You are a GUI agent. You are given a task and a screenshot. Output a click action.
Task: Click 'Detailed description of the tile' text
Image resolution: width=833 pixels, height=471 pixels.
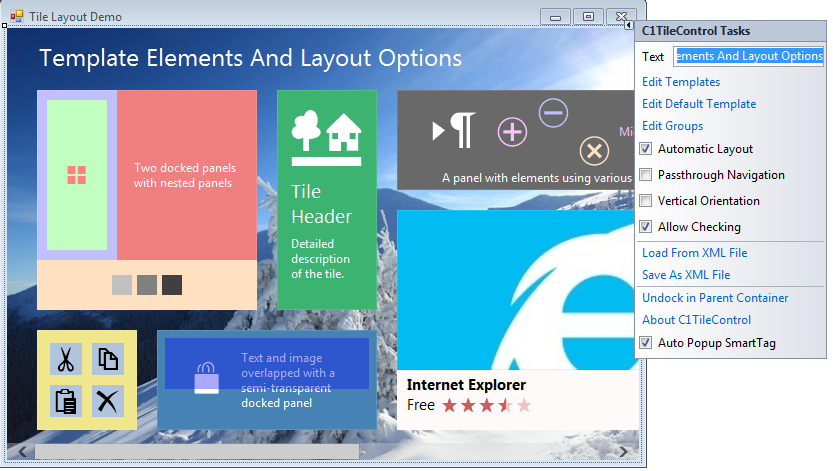coord(320,259)
